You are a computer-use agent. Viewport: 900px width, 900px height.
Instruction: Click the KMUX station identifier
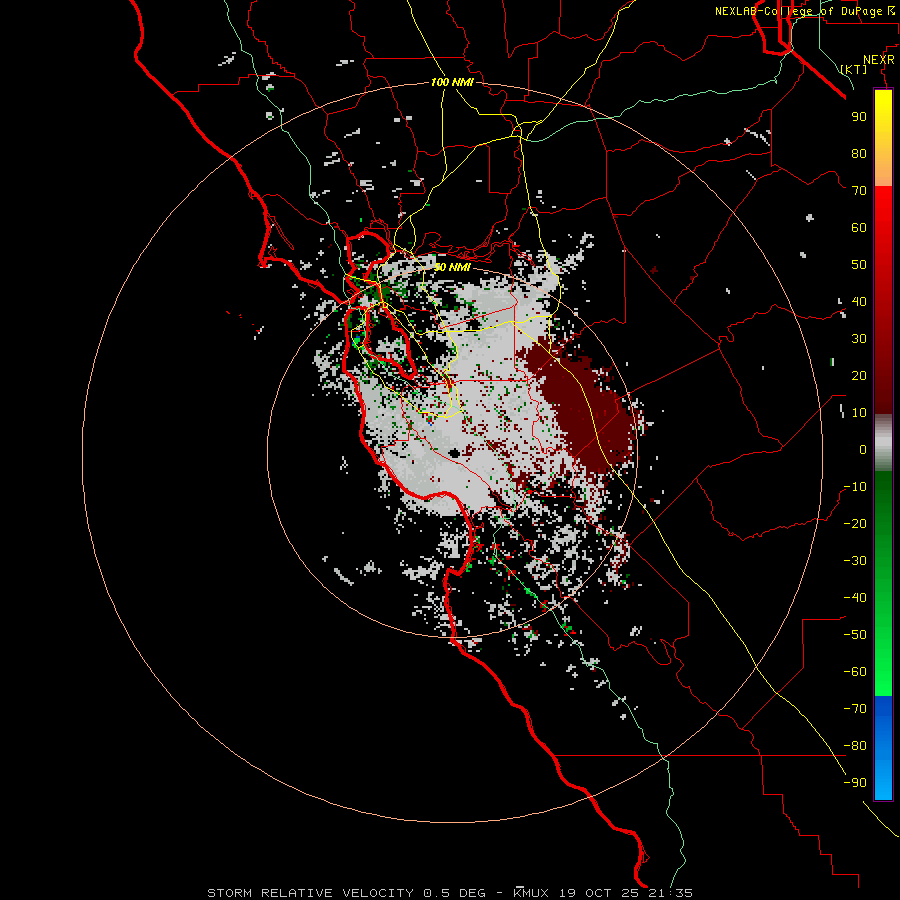(x=532, y=893)
